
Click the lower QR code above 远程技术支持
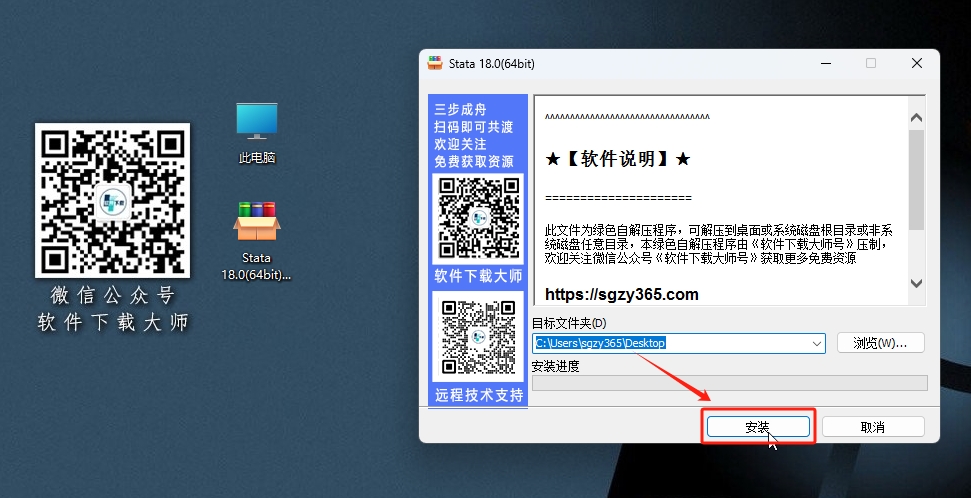tap(478, 336)
